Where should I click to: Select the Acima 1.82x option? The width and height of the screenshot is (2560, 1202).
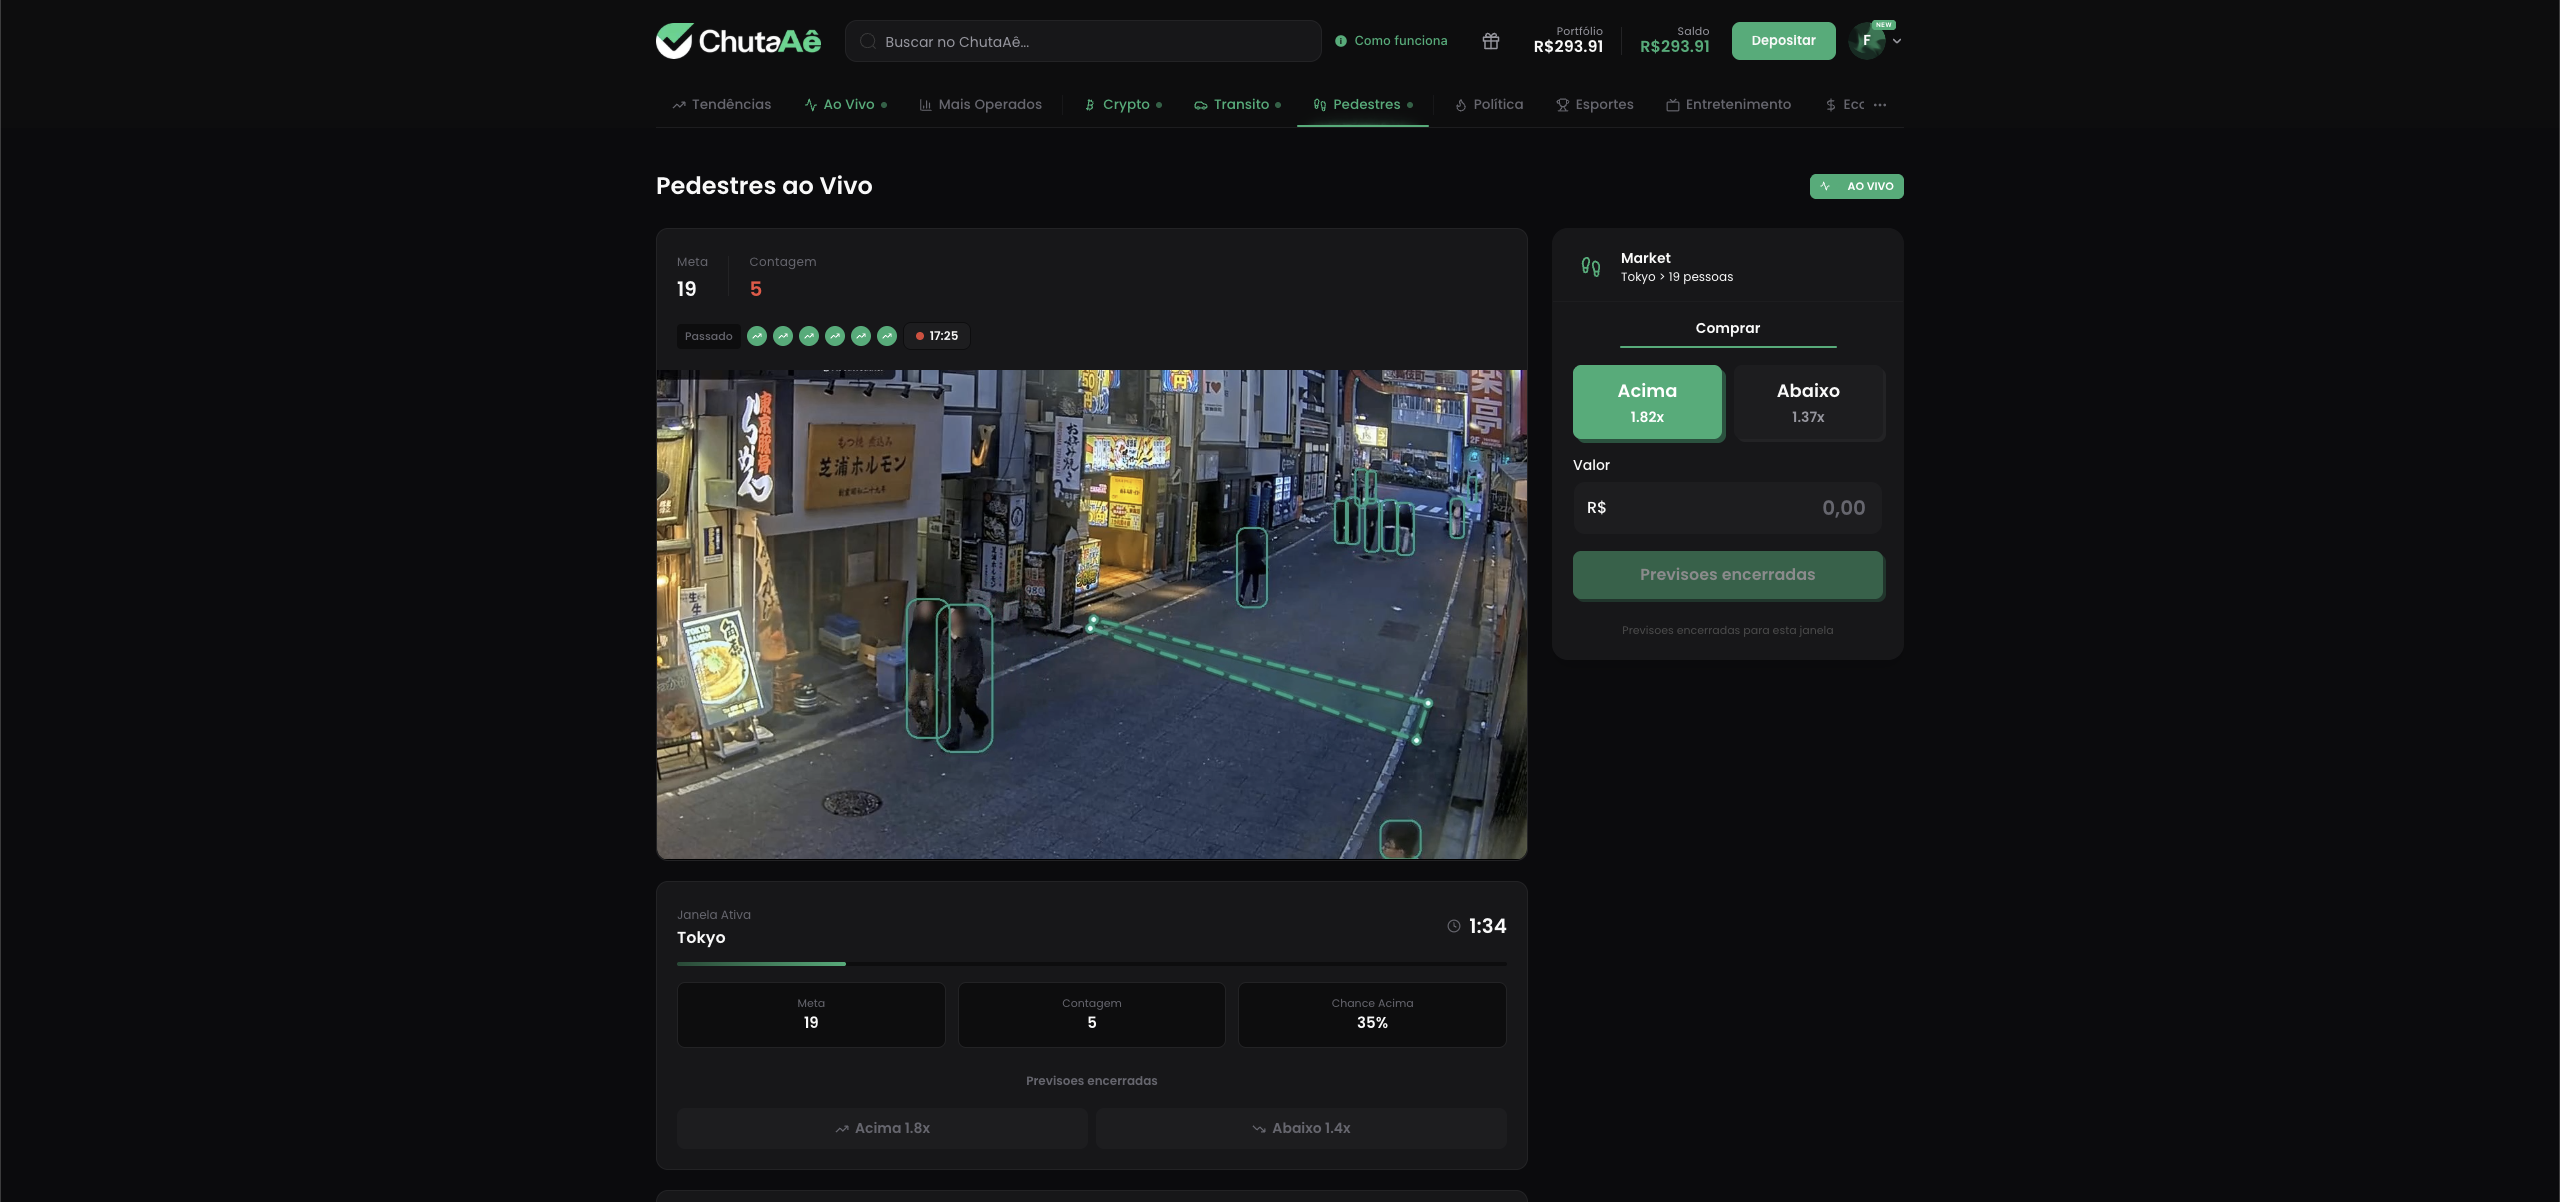(x=1647, y=402)
